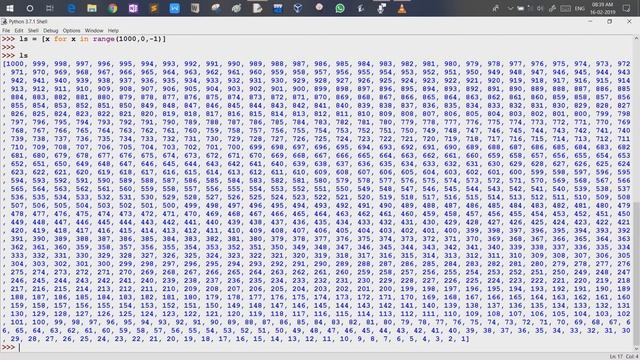Minimize the Python Shell window
Viewport: 640px width, 360px height.
point(590,21)
